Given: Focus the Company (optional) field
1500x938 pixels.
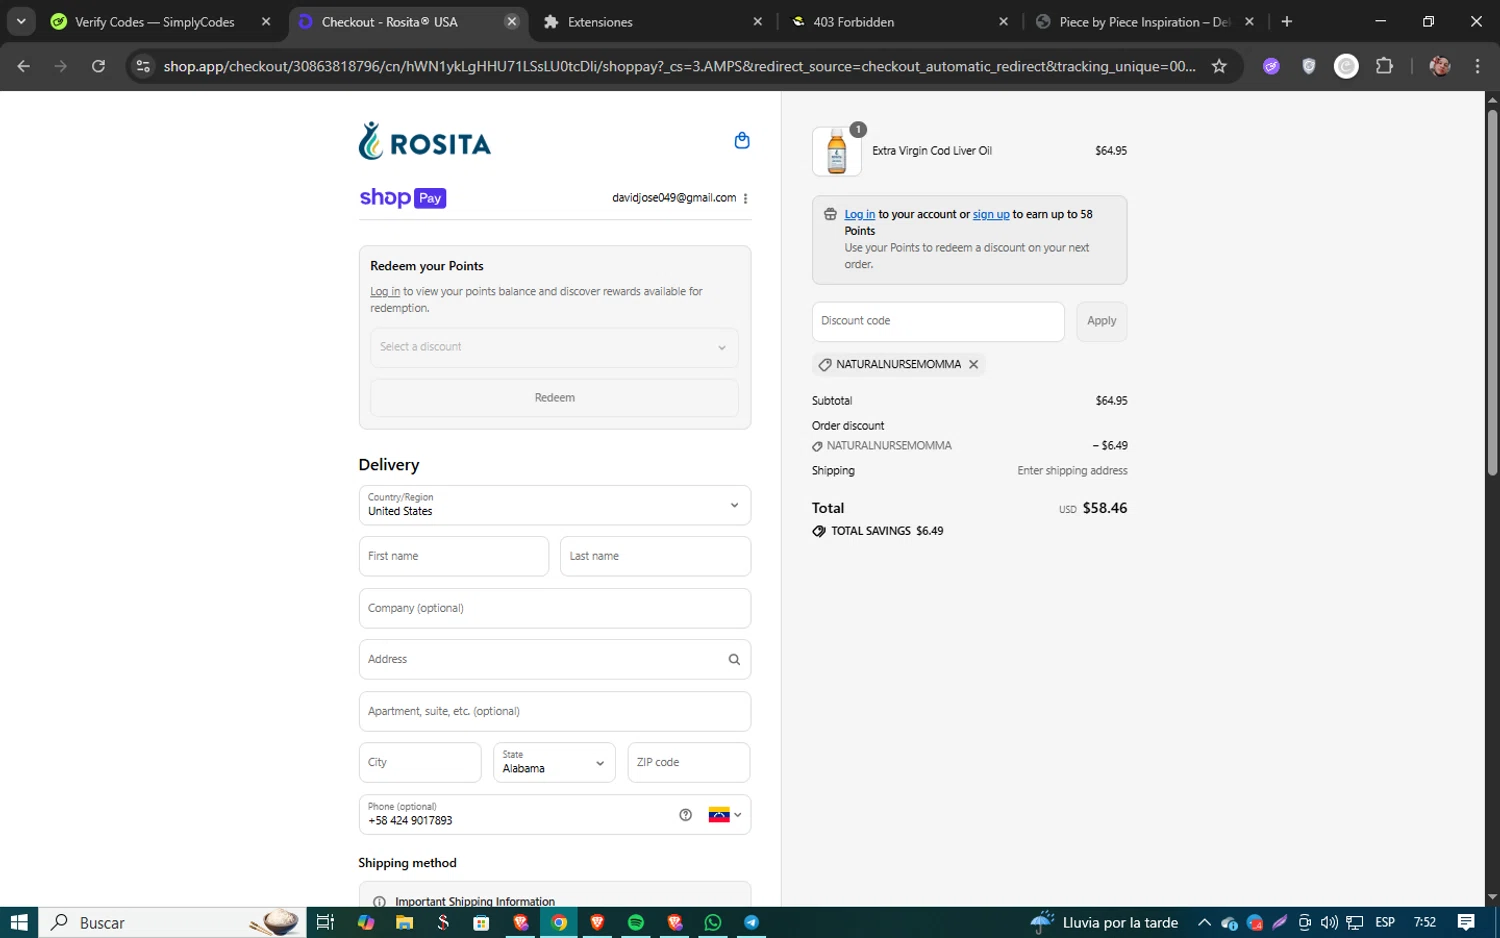Looking at the screenshot, I should point(554,608).
